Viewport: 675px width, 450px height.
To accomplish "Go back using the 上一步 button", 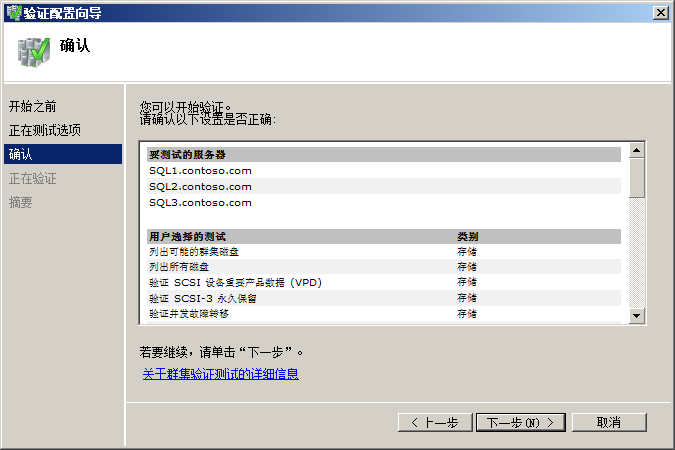I will tap(435, 422).
